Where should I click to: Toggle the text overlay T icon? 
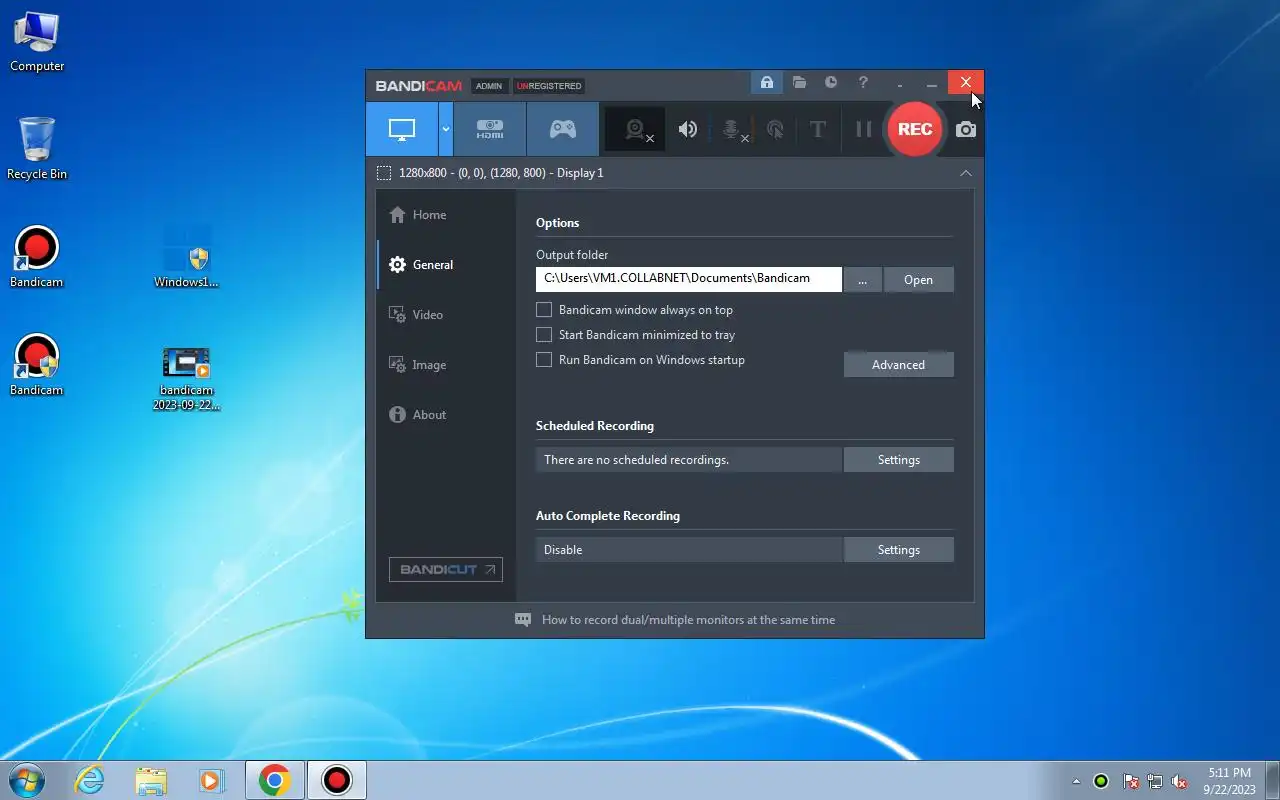[x=818, y=129]
